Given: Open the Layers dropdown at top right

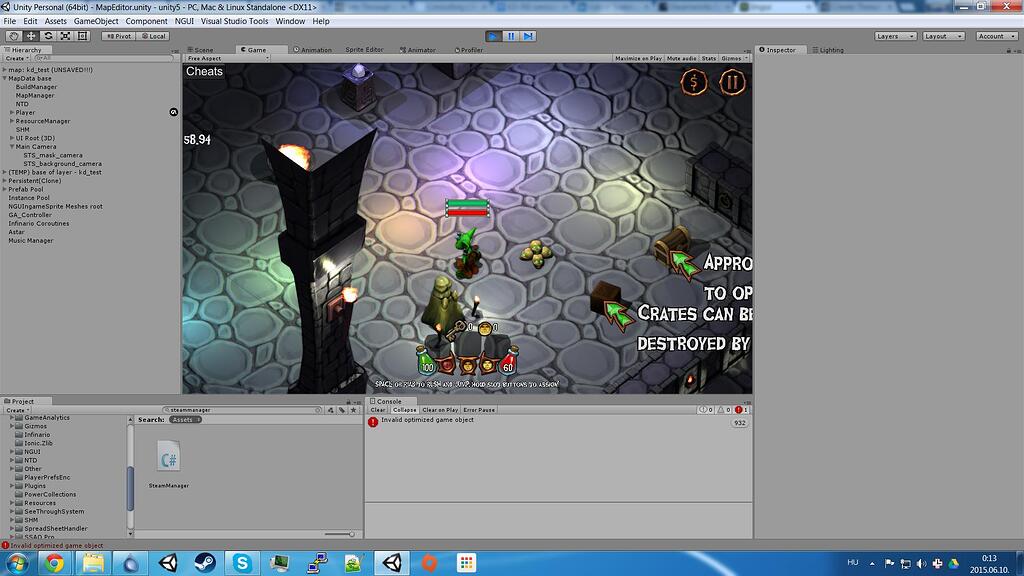Looking at the screenshot, I should point(894,35).
